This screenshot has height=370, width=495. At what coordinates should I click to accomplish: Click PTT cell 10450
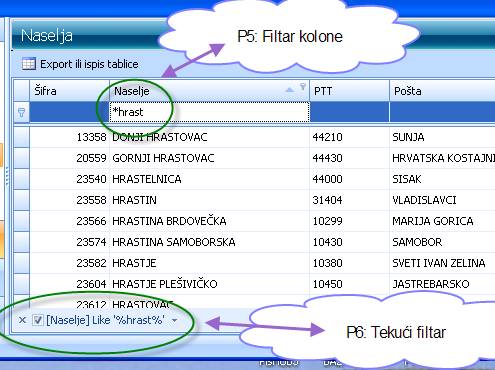coord(349,284)
